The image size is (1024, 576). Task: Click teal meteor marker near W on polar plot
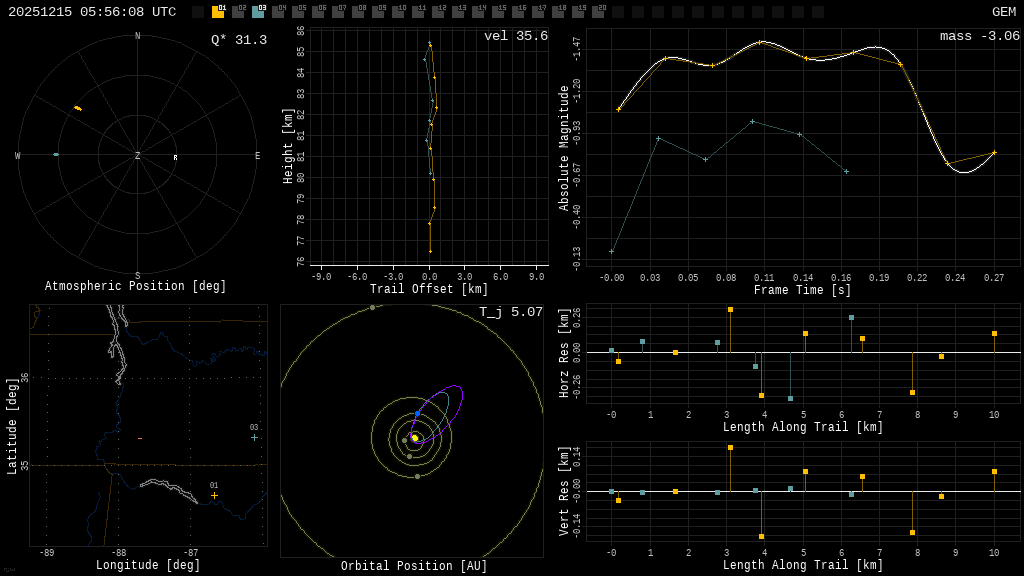[x=56, y=155]
